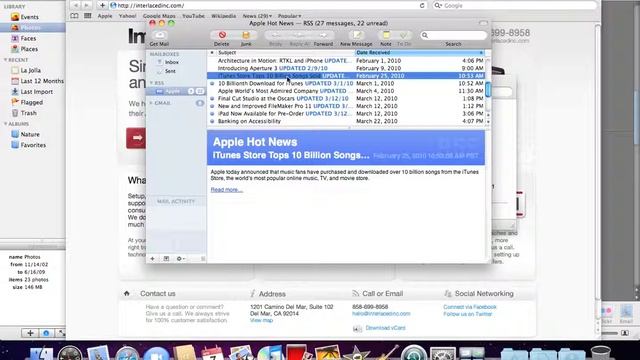Screen dimensions: 640x360
Task: Select 'Final Cut Studio at the Oscars' message
Action: click(346, 98)
